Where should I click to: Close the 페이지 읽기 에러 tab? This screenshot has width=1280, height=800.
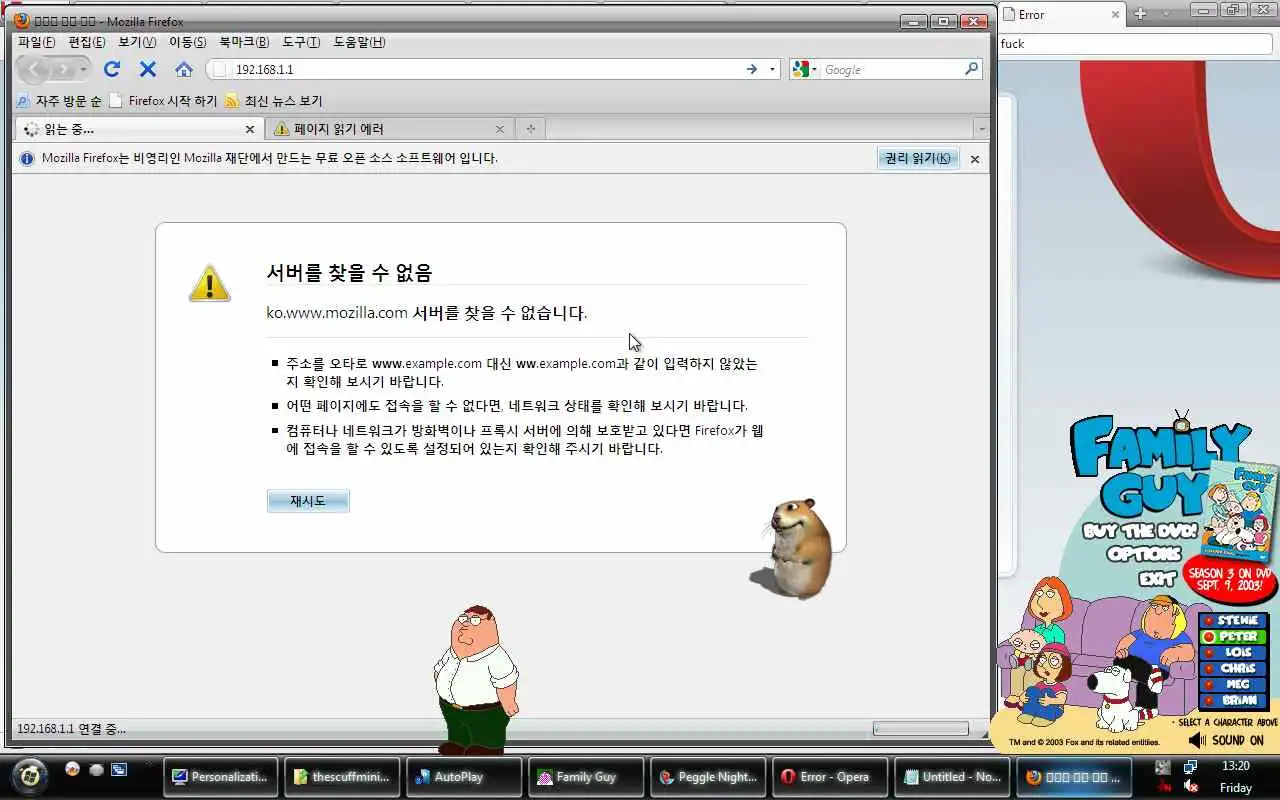(500, 129)
